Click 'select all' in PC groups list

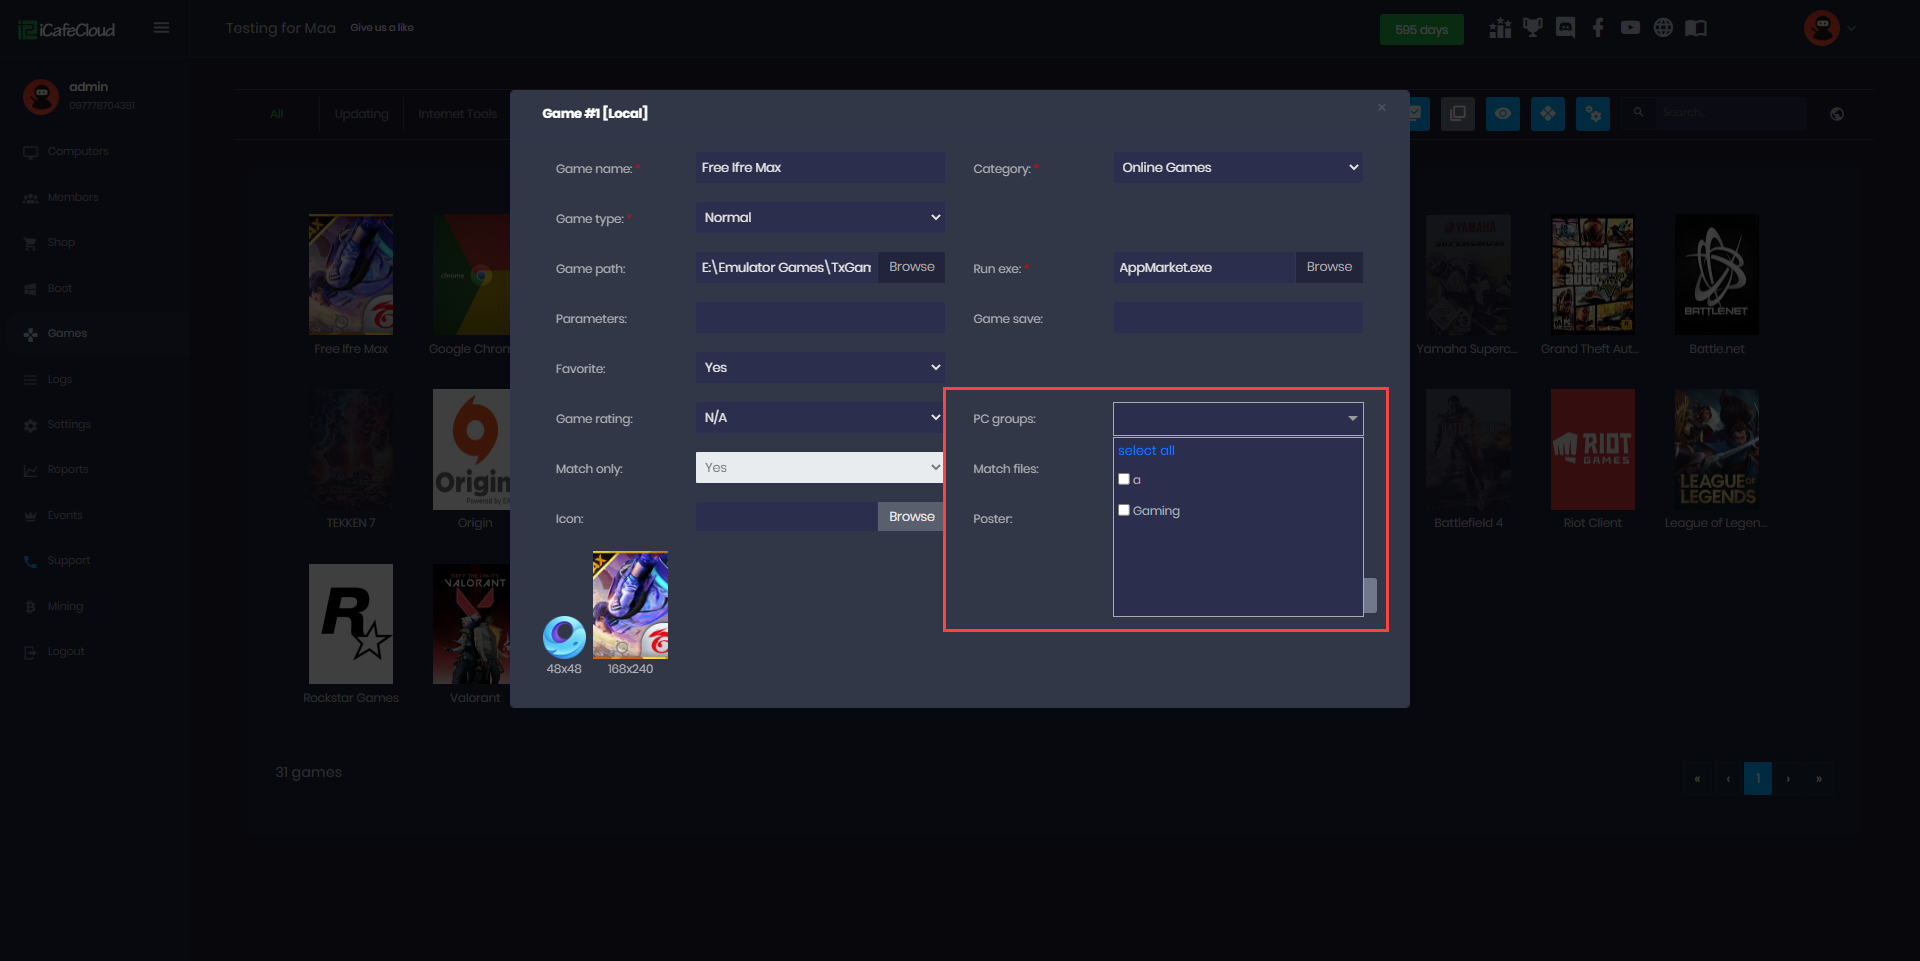tap(1146, 451)
